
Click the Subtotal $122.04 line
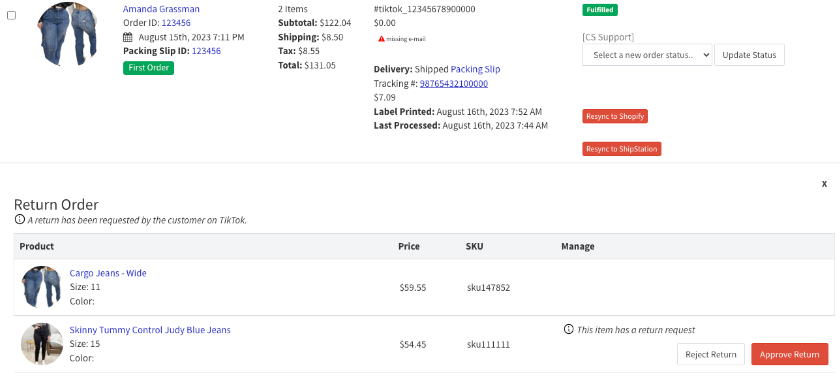[314, 23]
